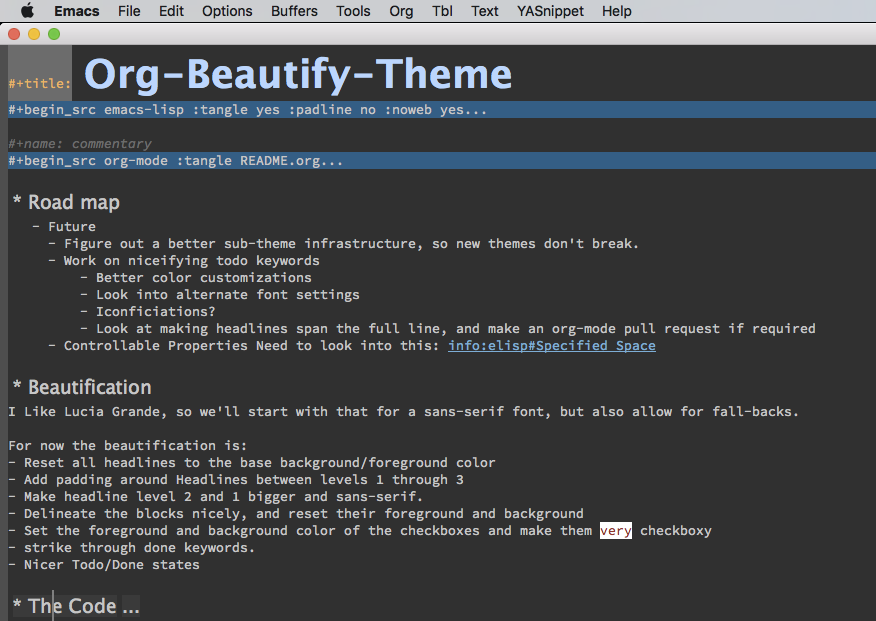This screenshot has height=621, width=876.
Task: Open the File menu
Action: pos(129,11)
